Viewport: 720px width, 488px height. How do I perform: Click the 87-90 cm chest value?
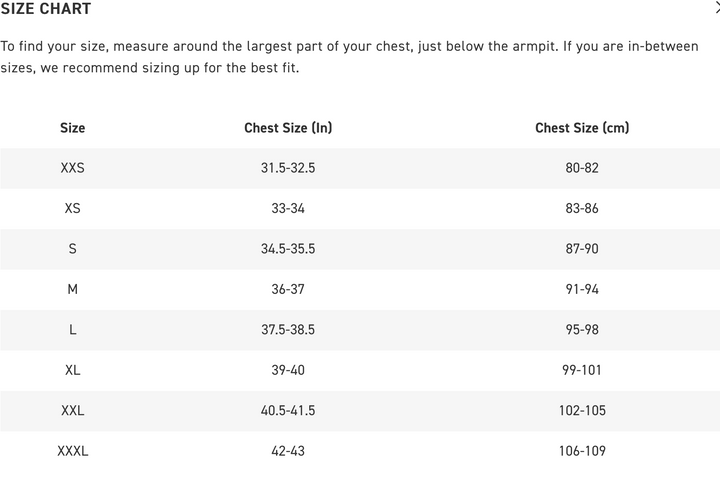click(582, 249)
